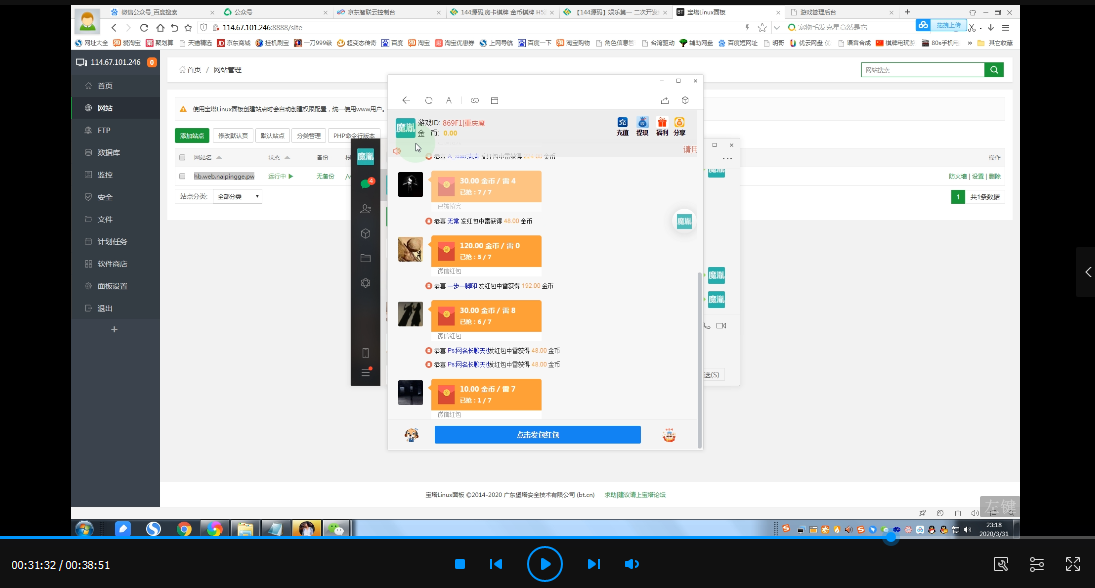The image size is (1095, 588).
Task: Click the blue send red packet button
Action: tap(537, 435)
